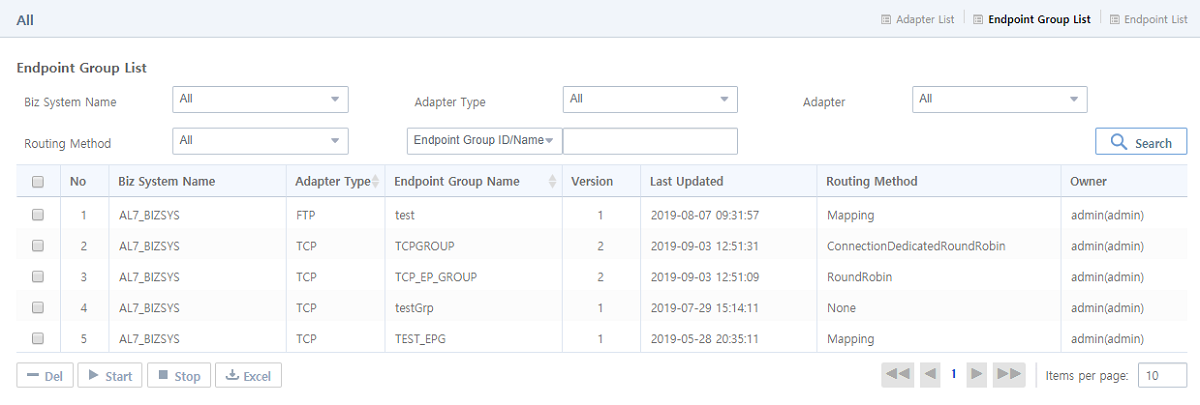
Task: Click the Start button
Action: point(110,376)
